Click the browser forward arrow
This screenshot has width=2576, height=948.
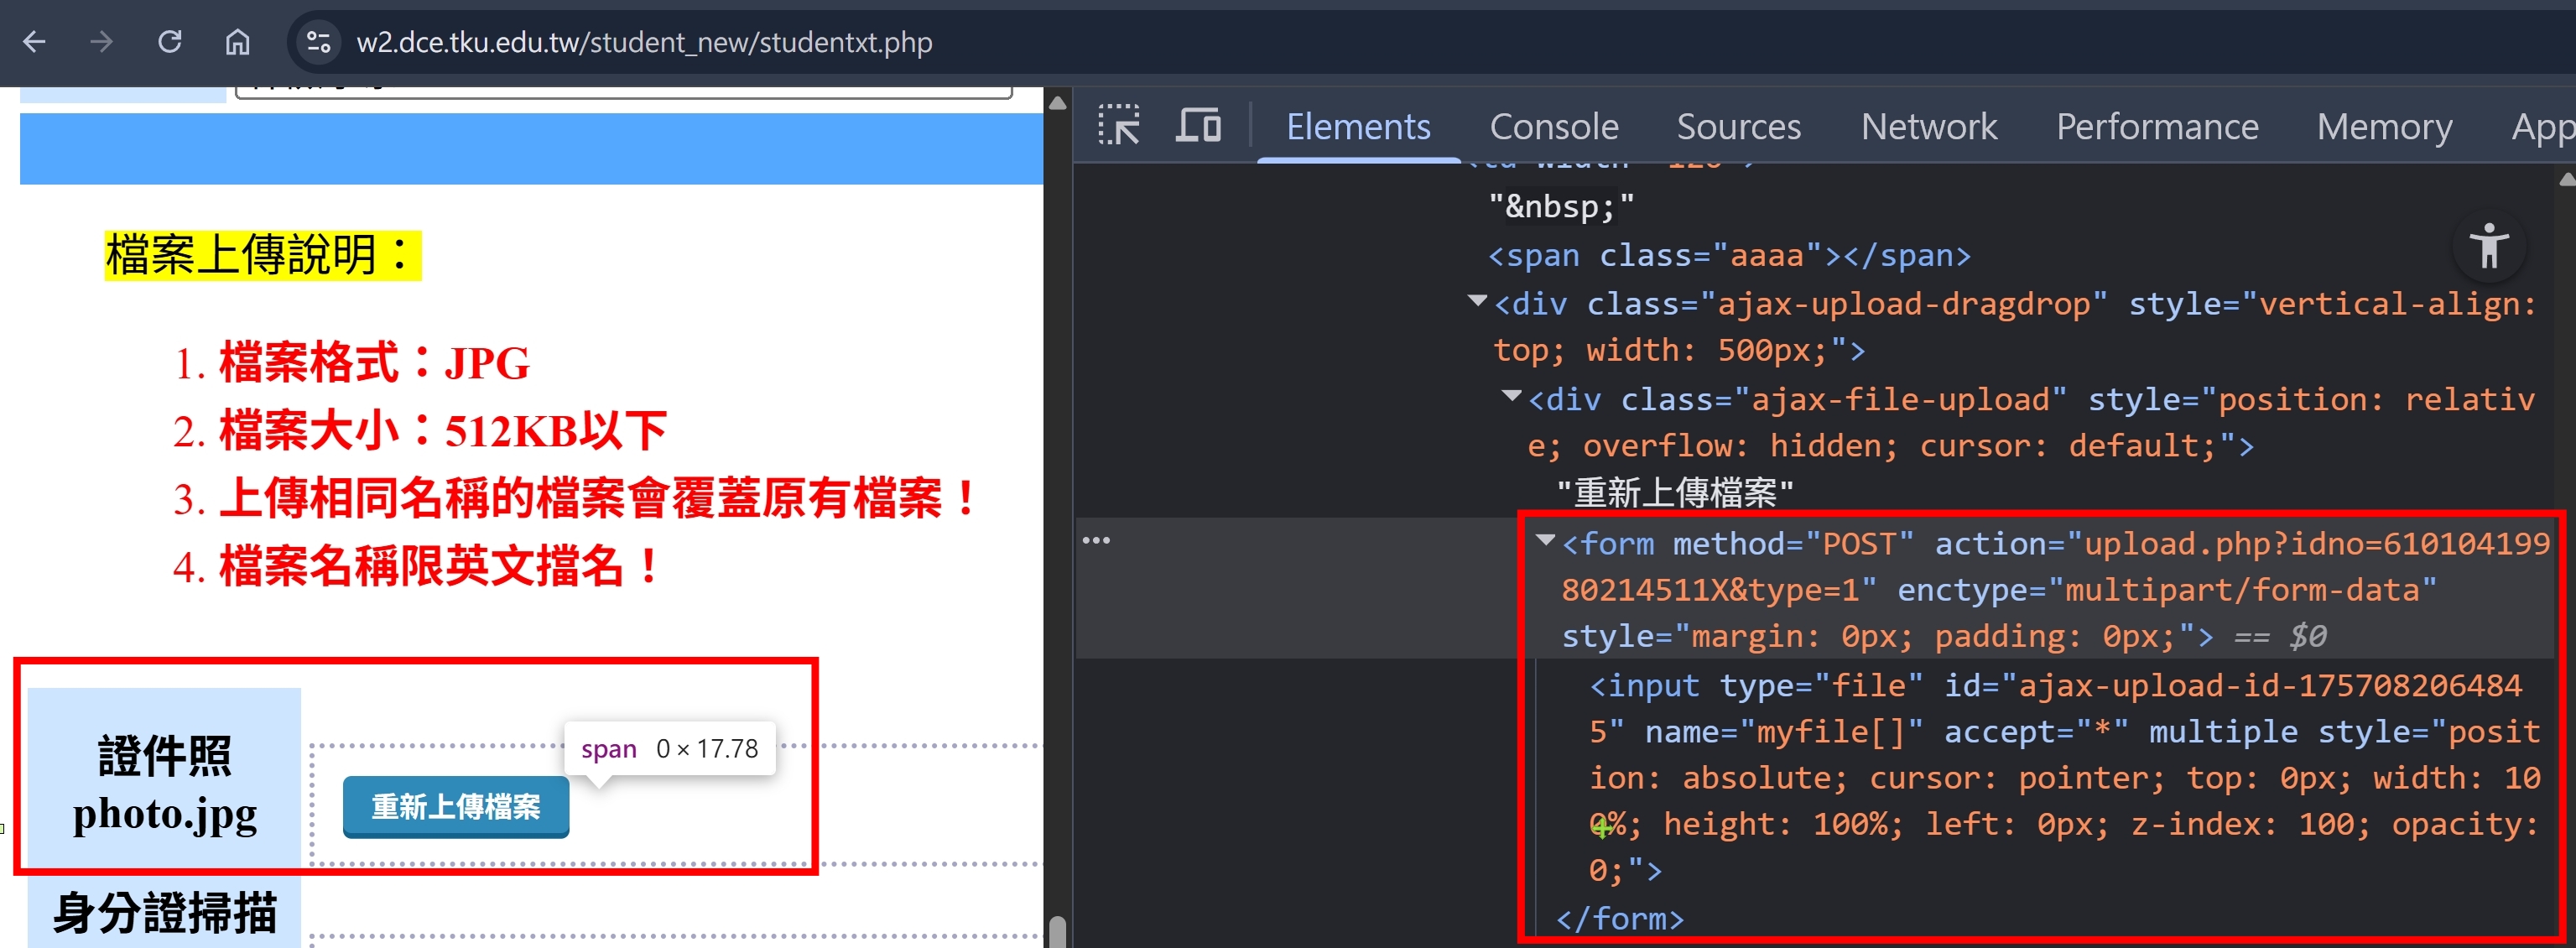[101, 42]
